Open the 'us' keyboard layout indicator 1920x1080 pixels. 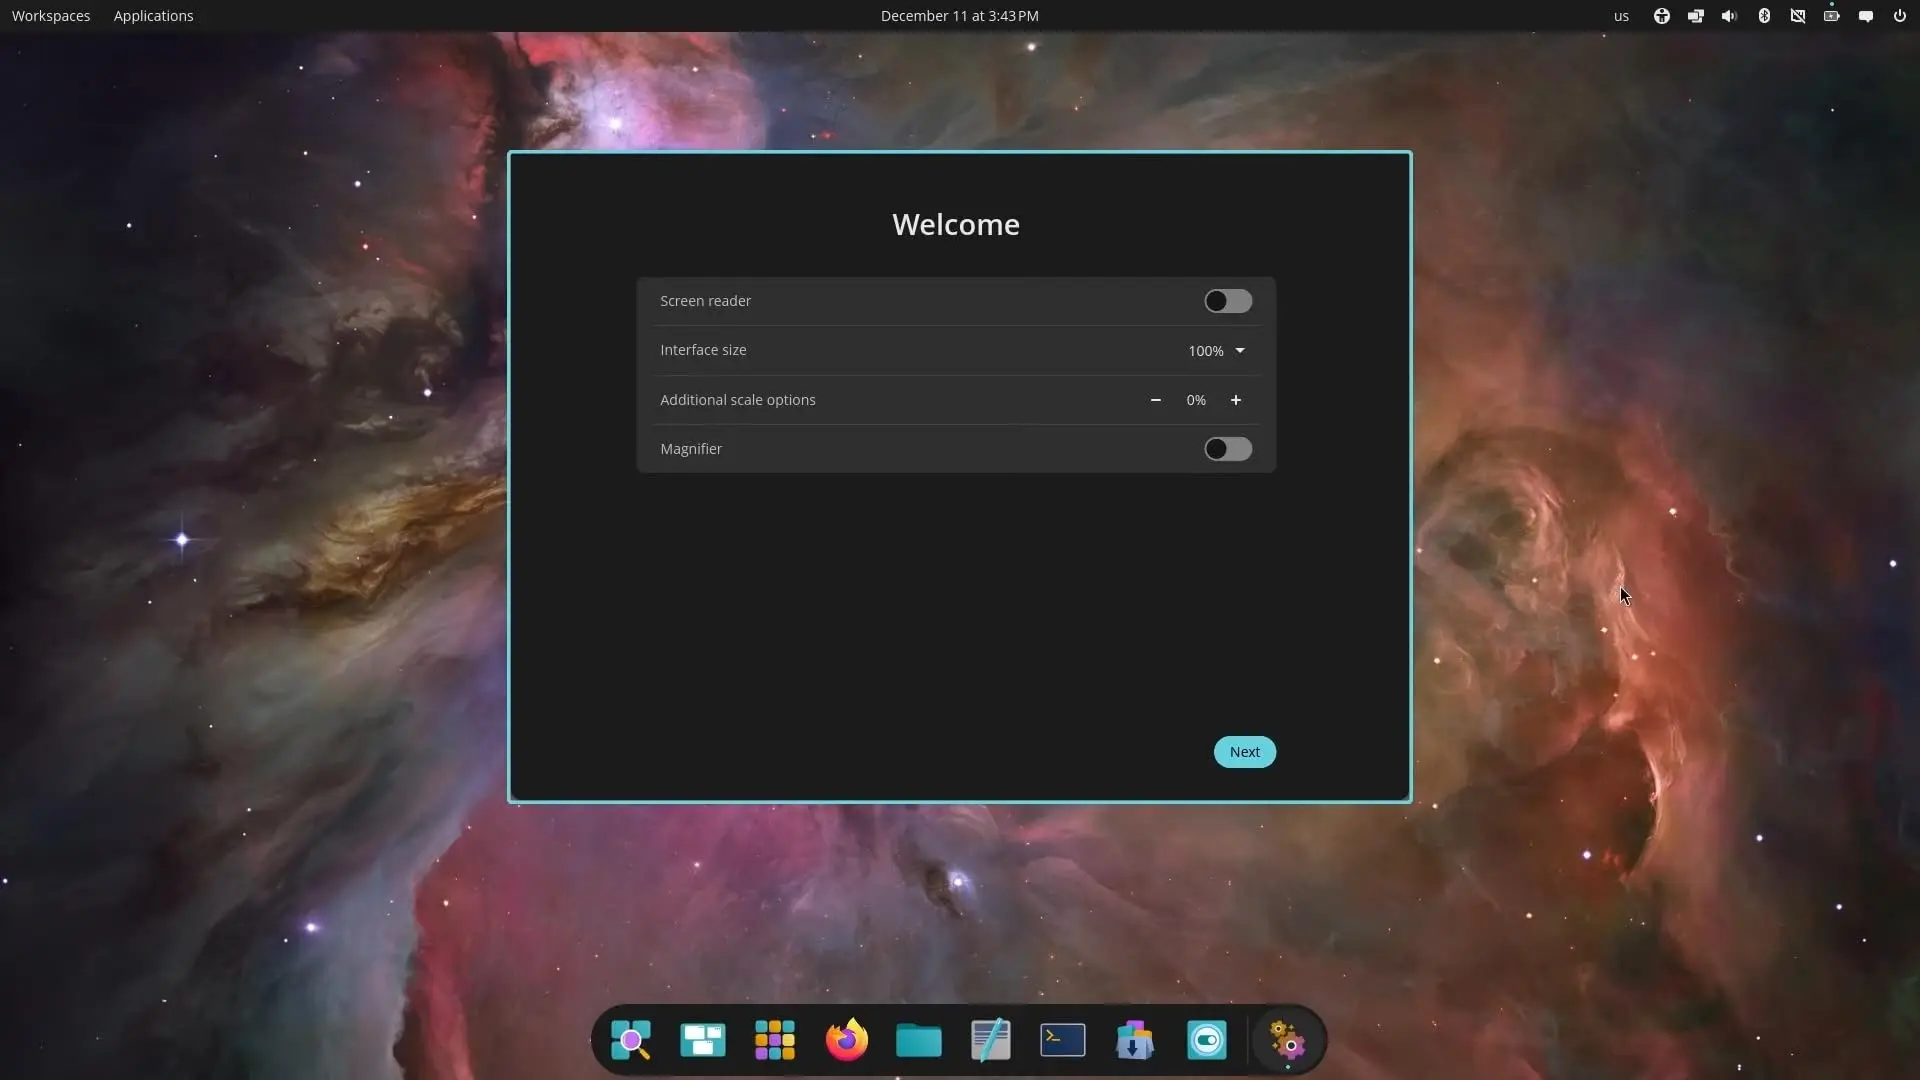point(1621,16)
